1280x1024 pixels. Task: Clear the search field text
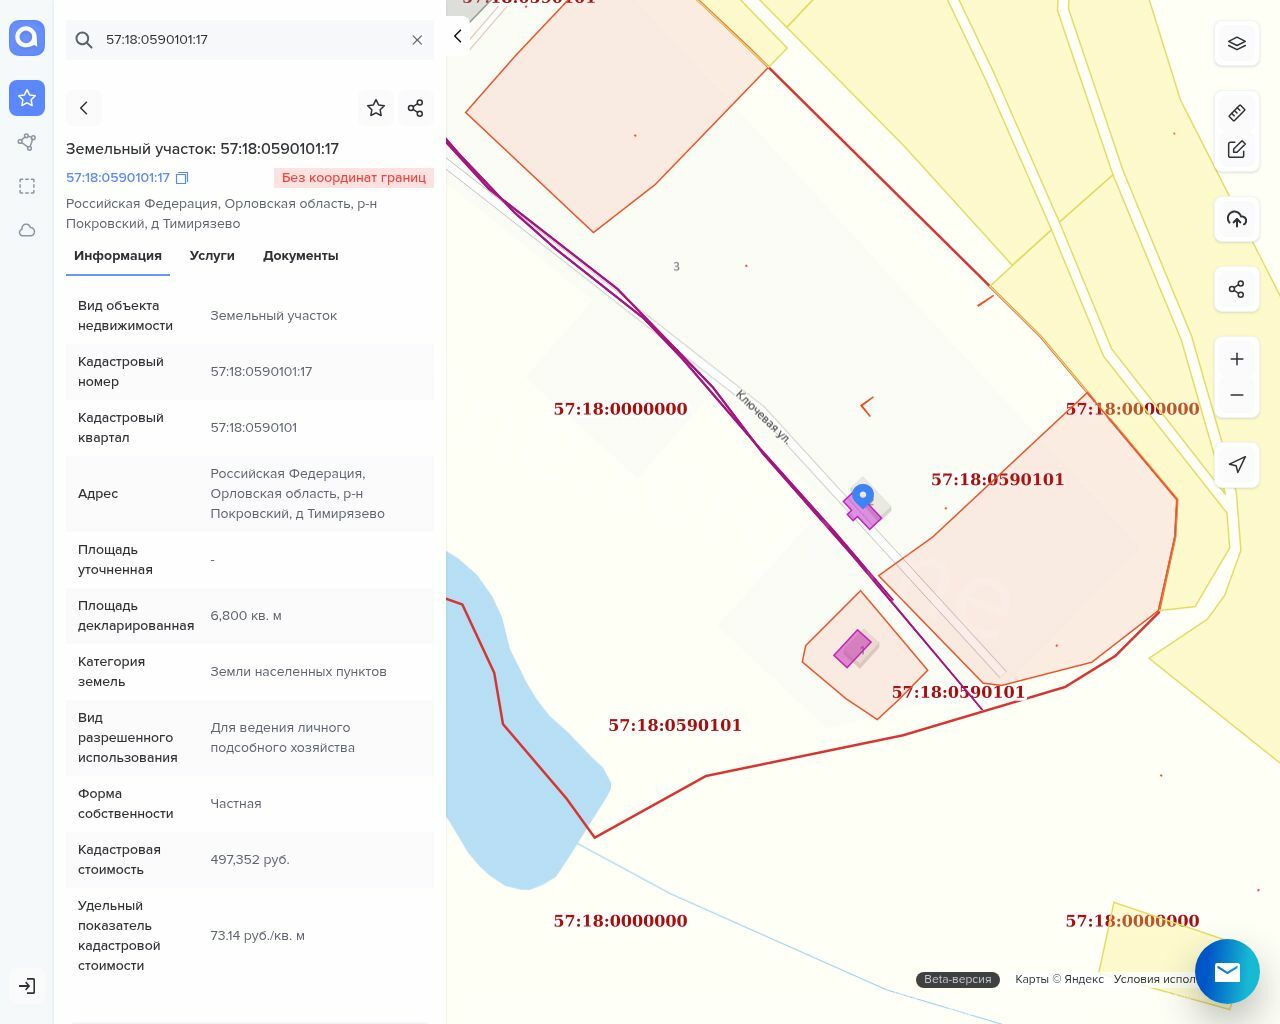(x=417, y=40)
